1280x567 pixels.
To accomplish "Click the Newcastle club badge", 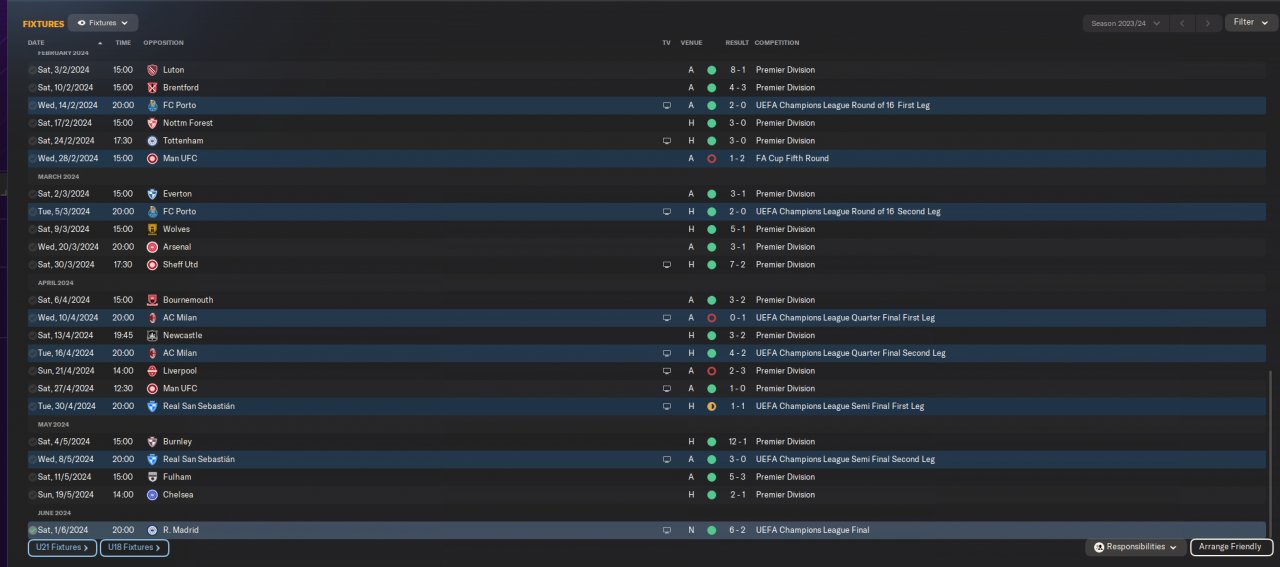I will click(152, 335).
